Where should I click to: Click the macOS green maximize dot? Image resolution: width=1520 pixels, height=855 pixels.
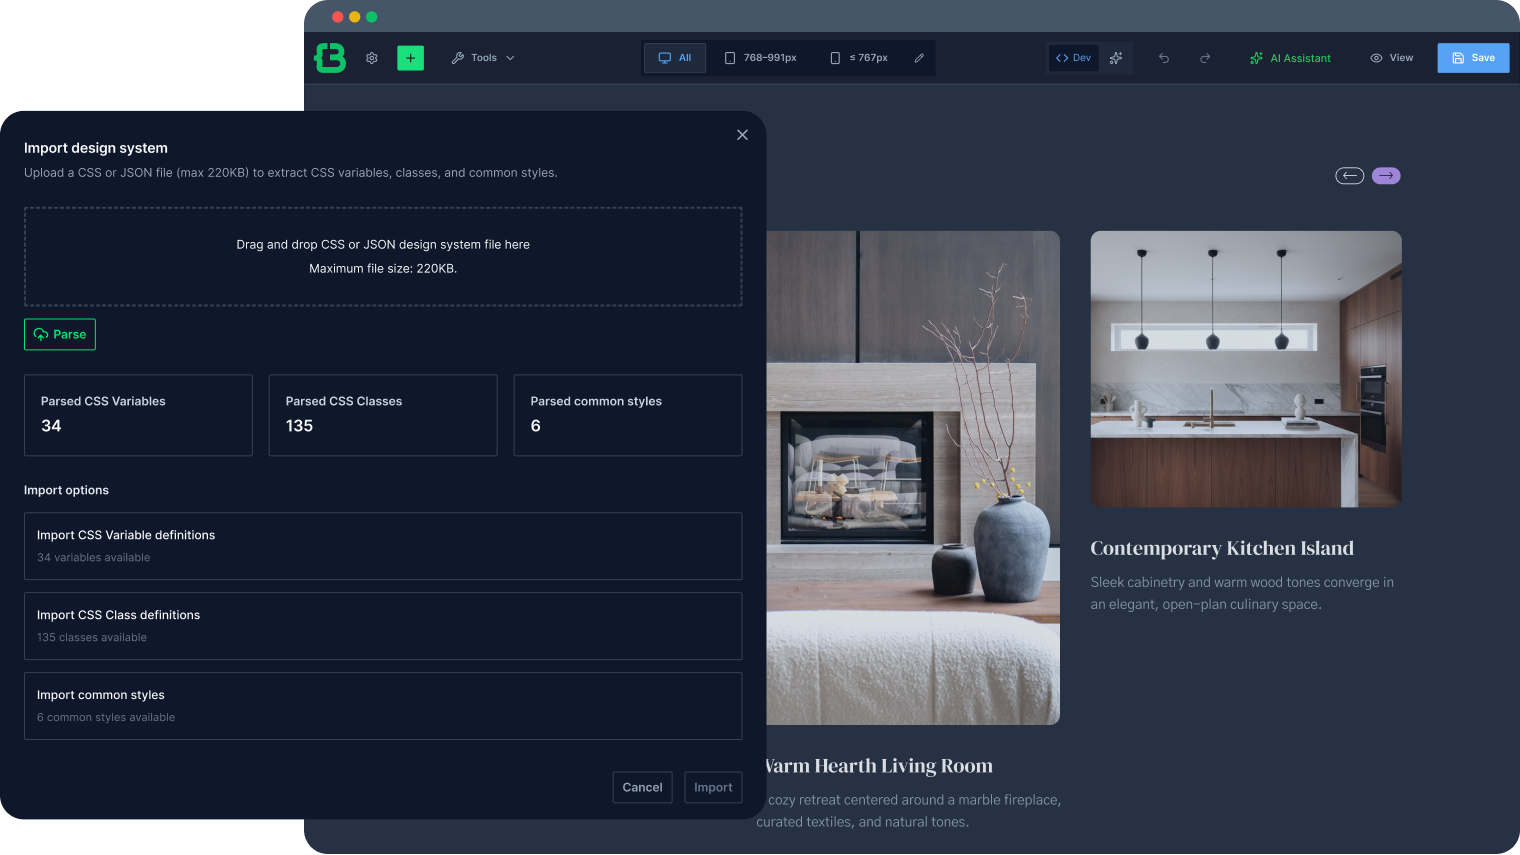click(x=372, y=17)
